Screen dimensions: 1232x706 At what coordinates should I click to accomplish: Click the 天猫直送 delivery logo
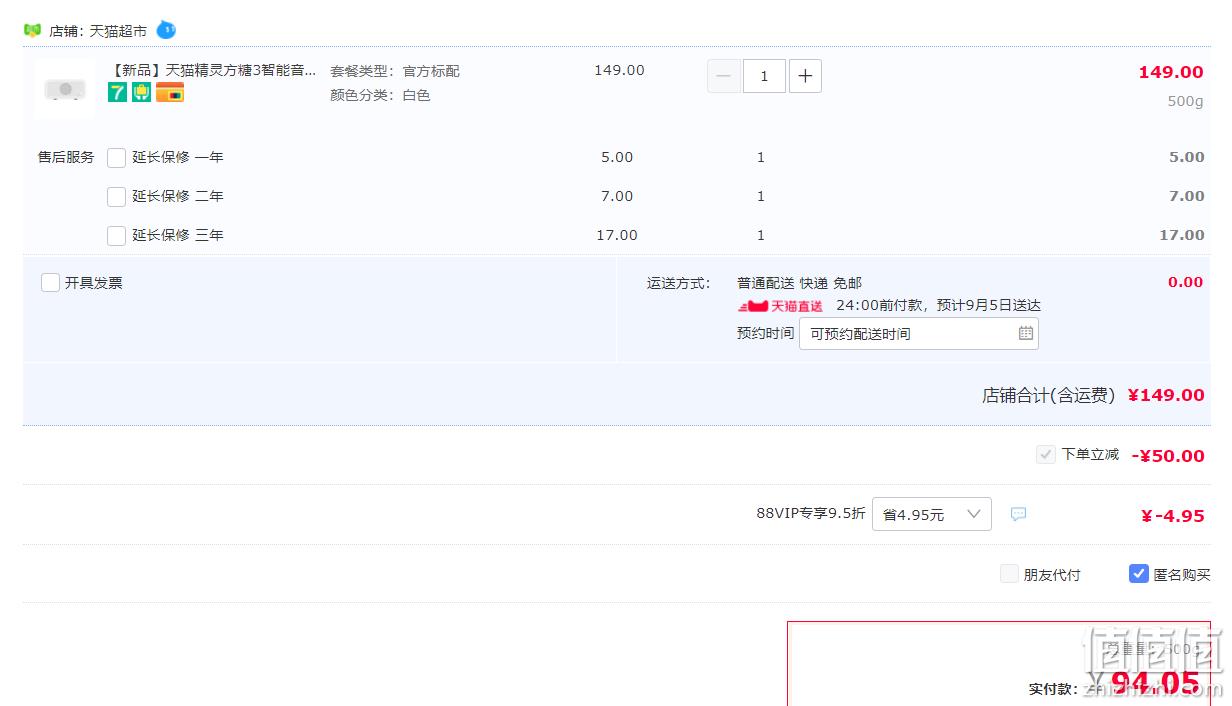click(x=780, y=306)
